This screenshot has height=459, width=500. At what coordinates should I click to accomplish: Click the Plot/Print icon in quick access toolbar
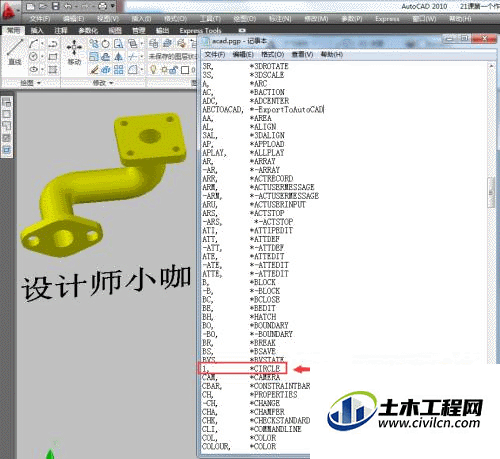point(103,6)
